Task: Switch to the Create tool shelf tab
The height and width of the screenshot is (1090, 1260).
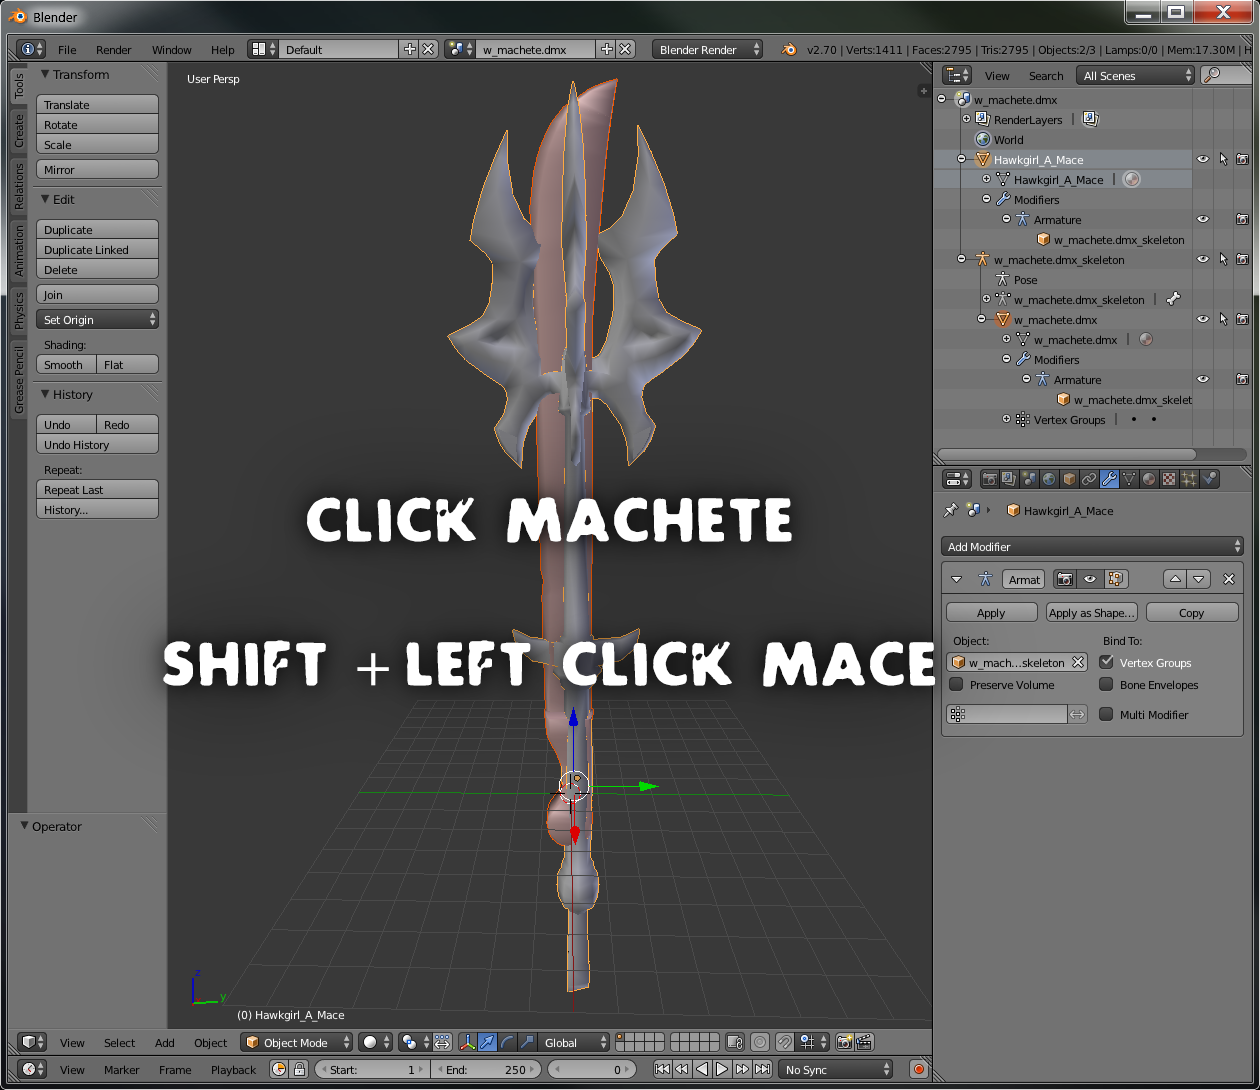Action: [18, 130]
